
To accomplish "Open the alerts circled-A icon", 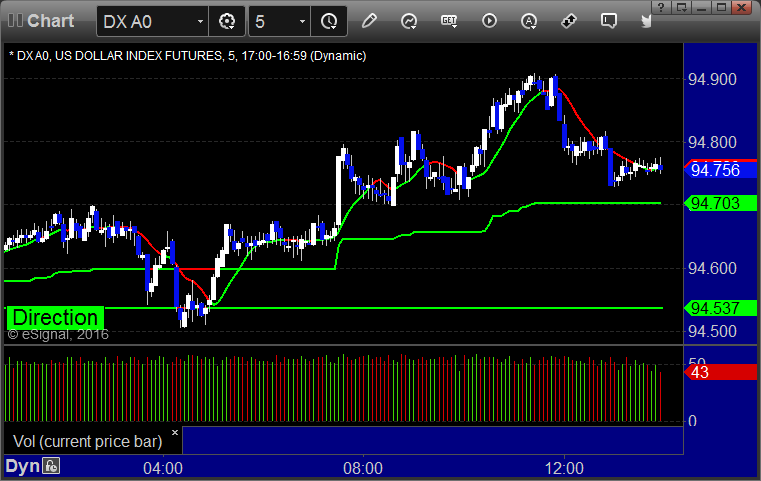I will [x=529, y=21].
